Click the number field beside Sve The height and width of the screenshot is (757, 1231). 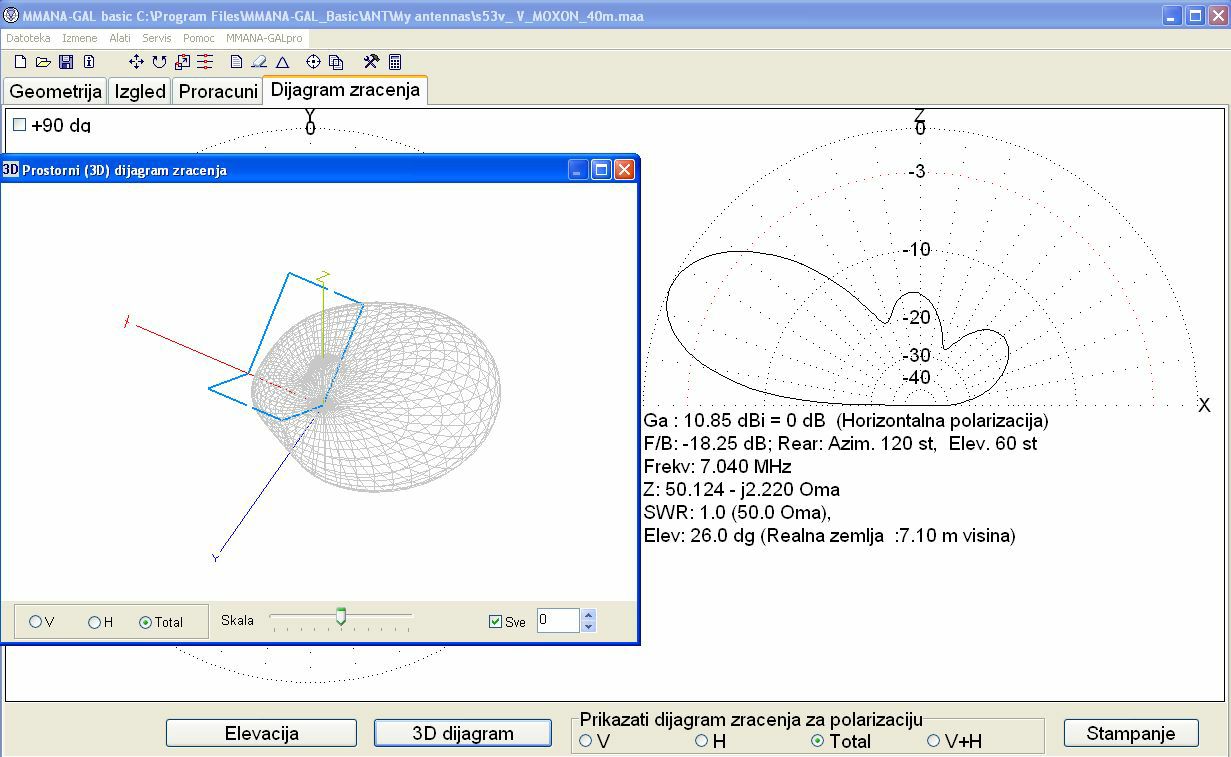(558, 620)
